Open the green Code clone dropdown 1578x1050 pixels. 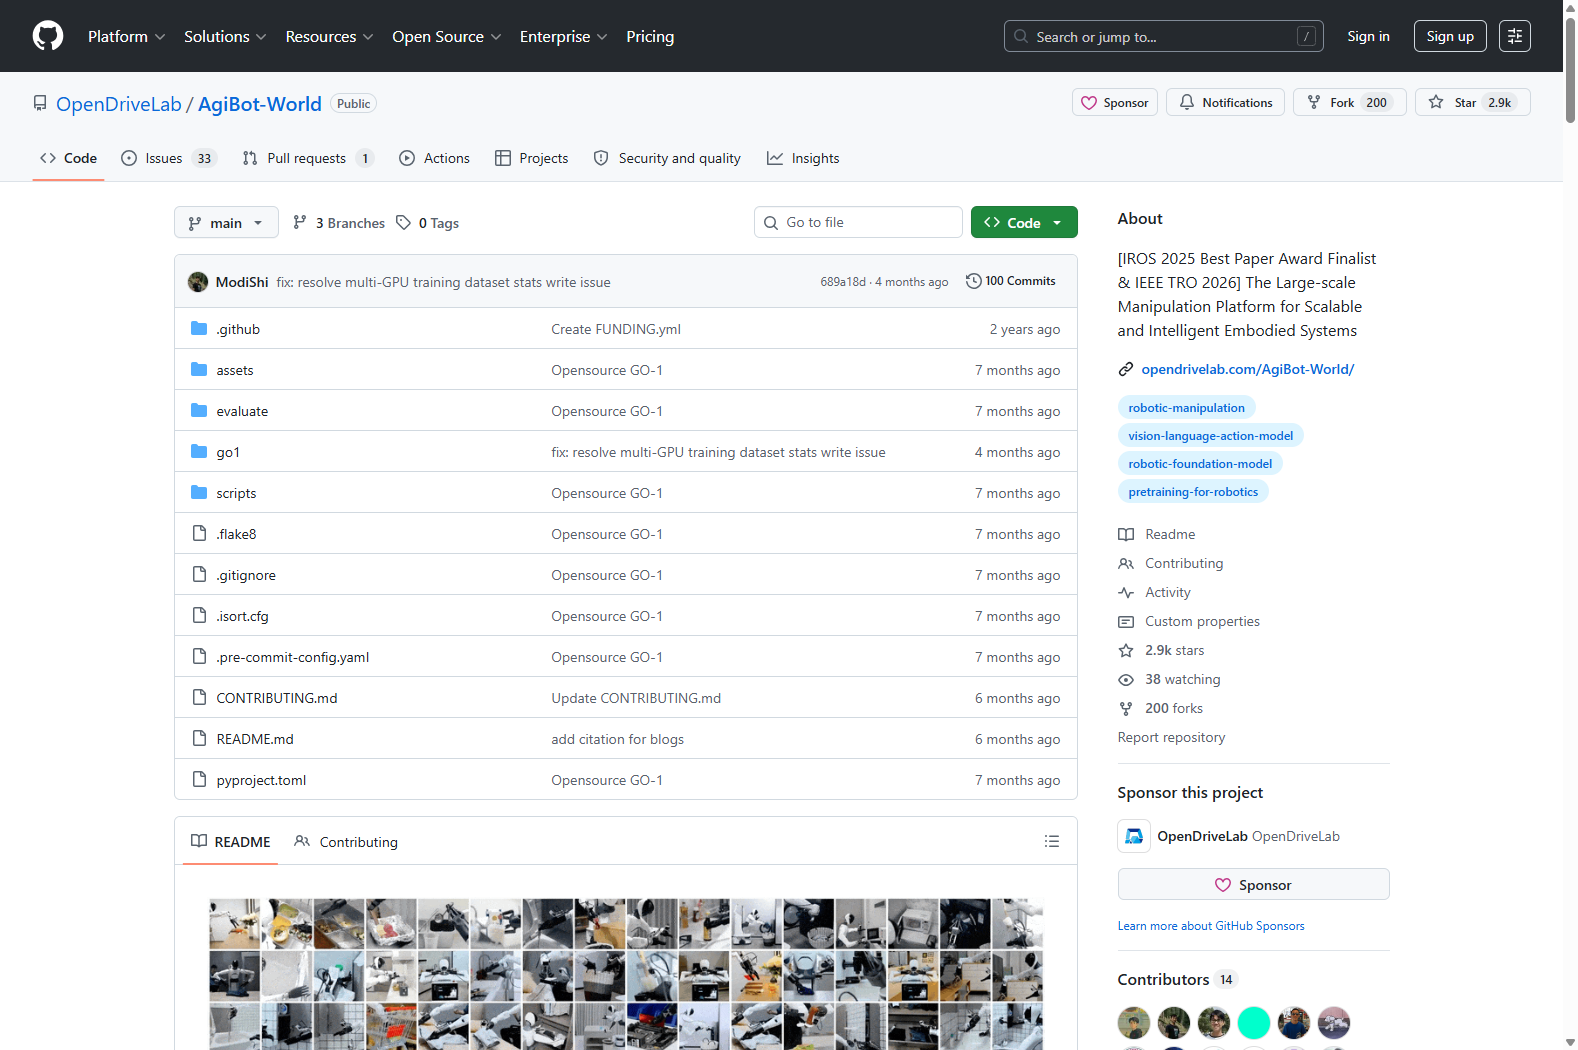coord(1024,222)
